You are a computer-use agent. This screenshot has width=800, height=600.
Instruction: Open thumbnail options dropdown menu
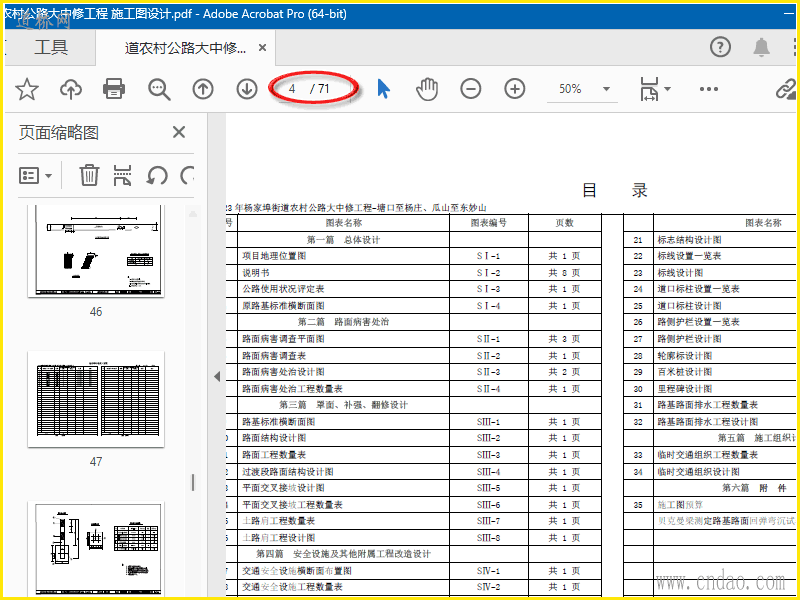tap(37, 176)
